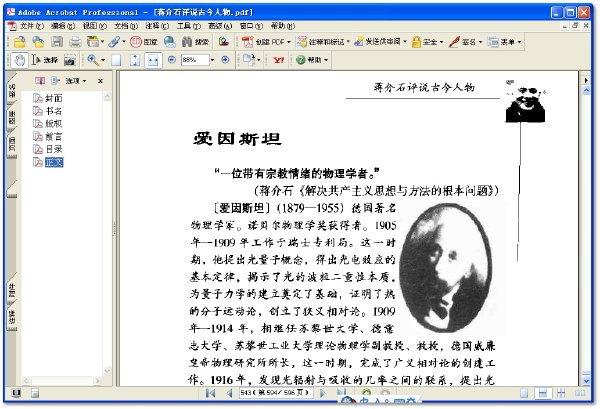Click the Open file folder icon

coord(19,41)
